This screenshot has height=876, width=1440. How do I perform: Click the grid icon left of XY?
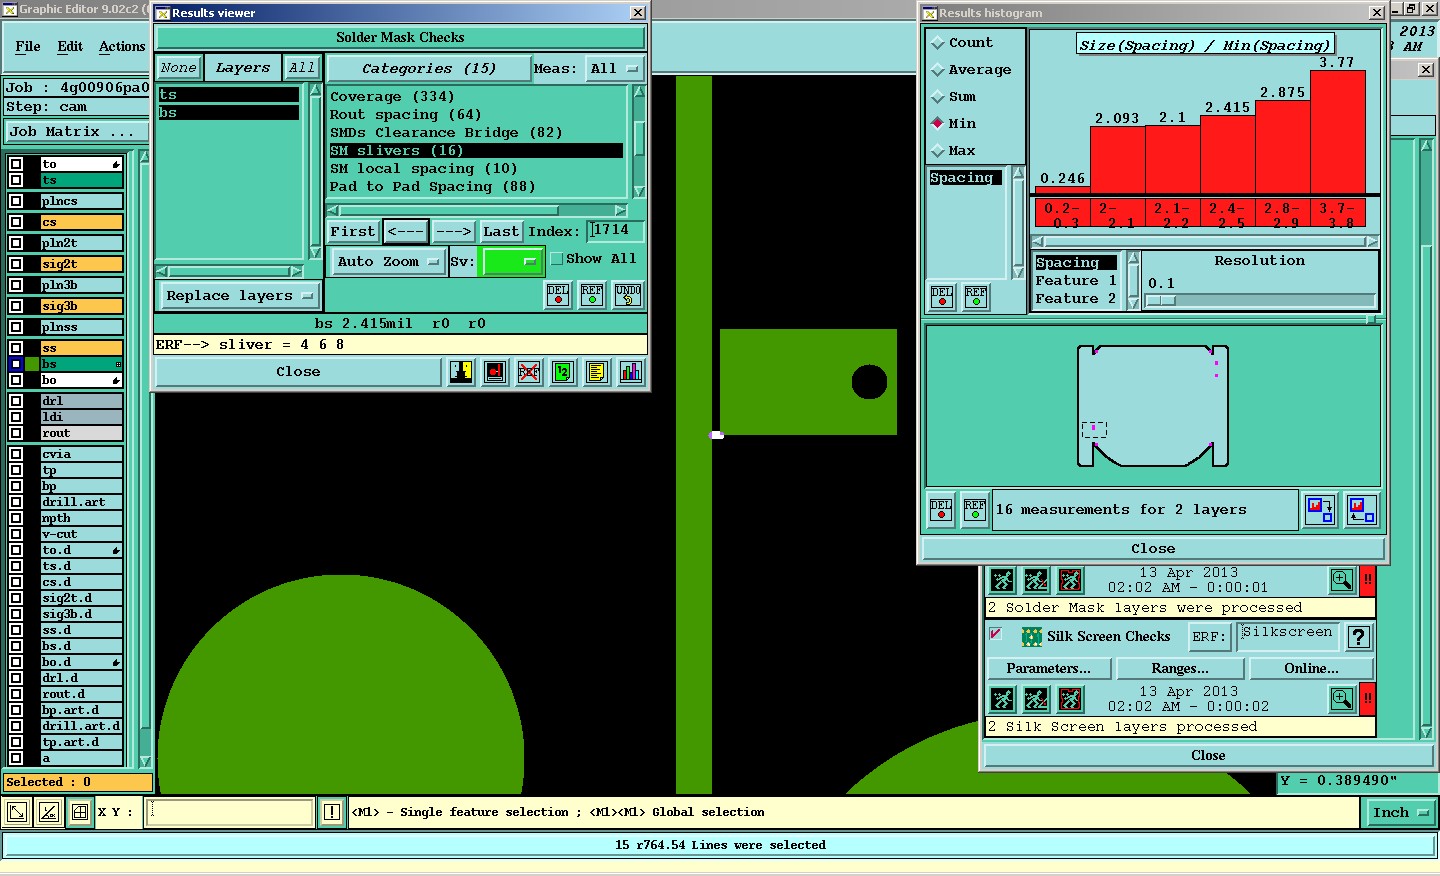(80, 812)
